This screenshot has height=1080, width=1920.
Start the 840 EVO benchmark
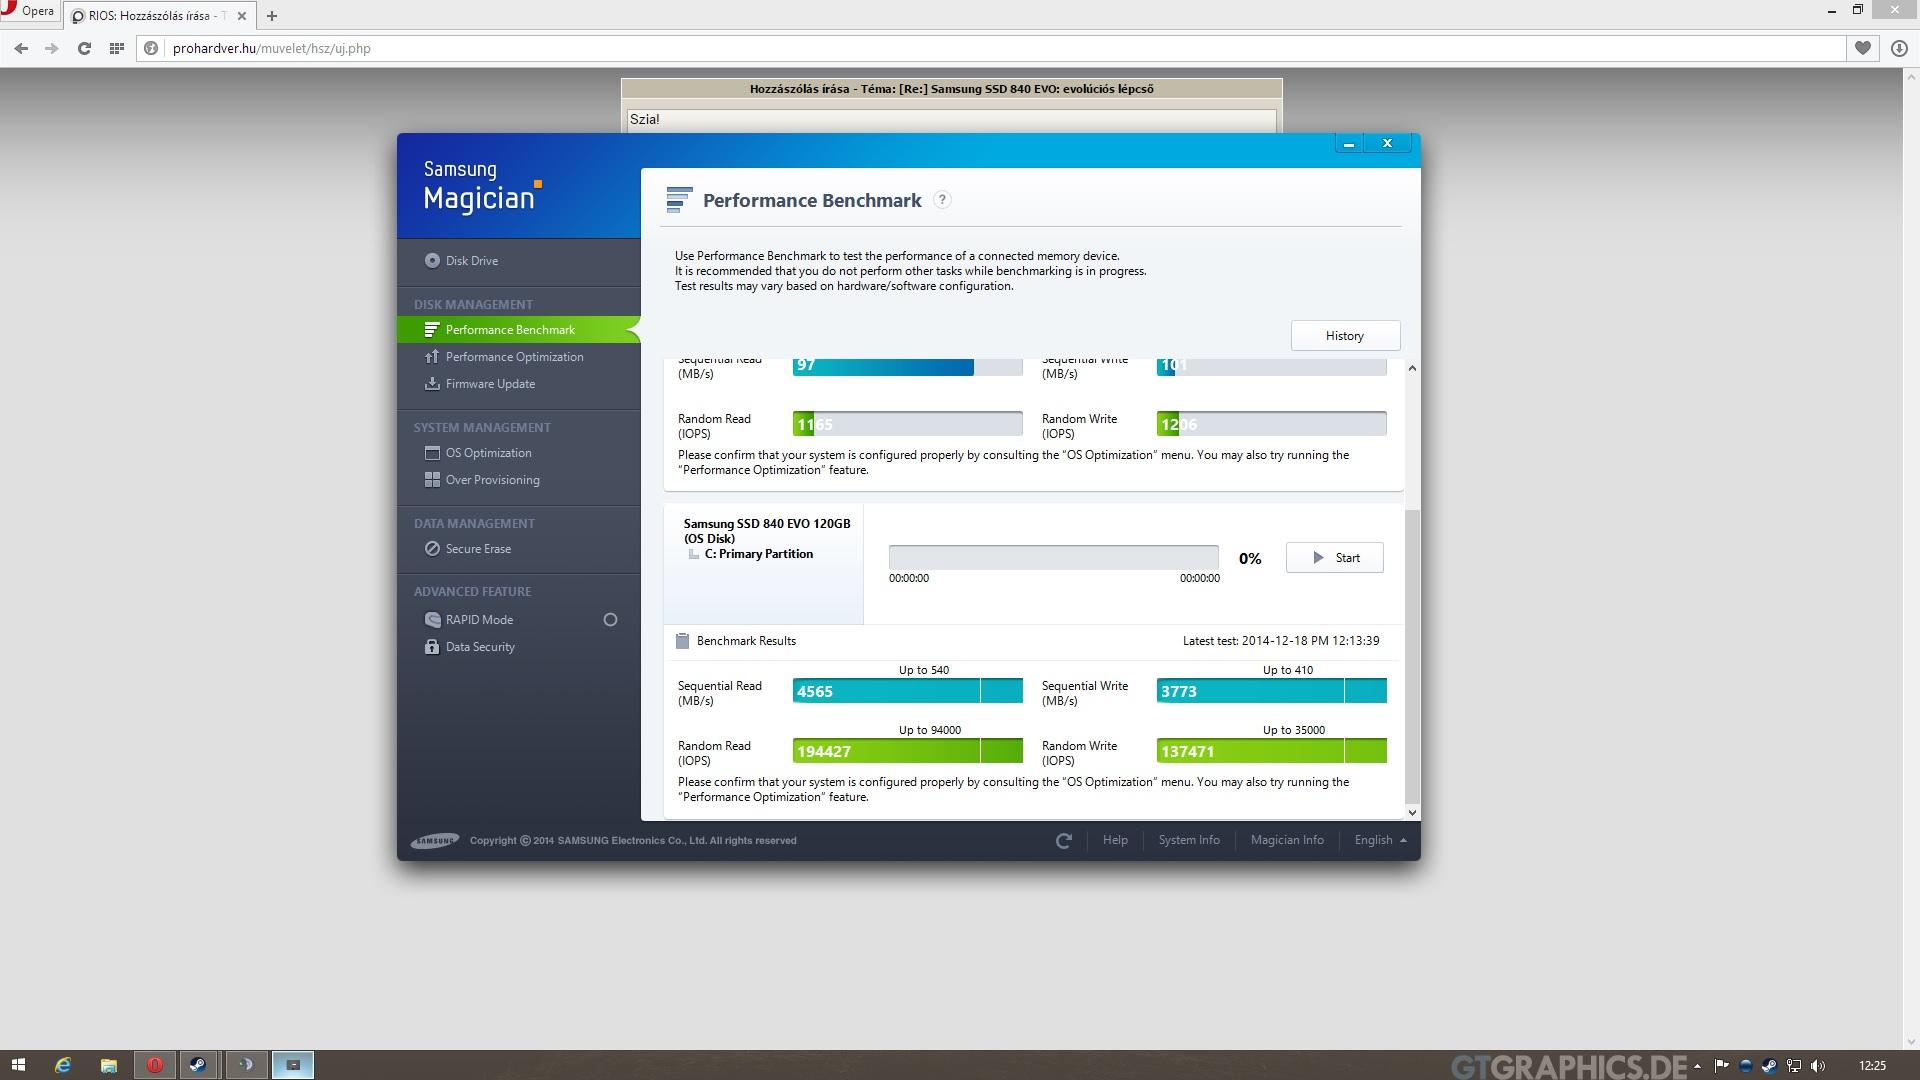(x=1334, y=557)
